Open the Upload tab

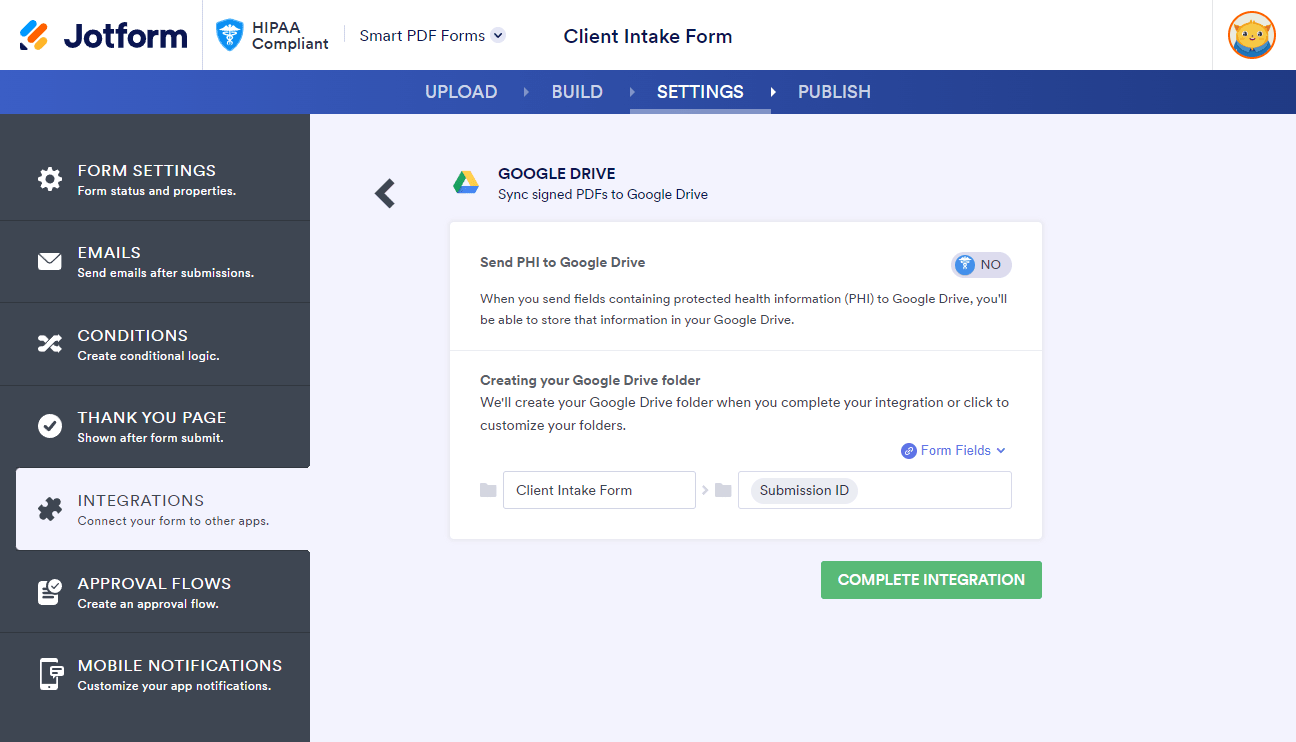pyautogui.click(x=461, y=92)
